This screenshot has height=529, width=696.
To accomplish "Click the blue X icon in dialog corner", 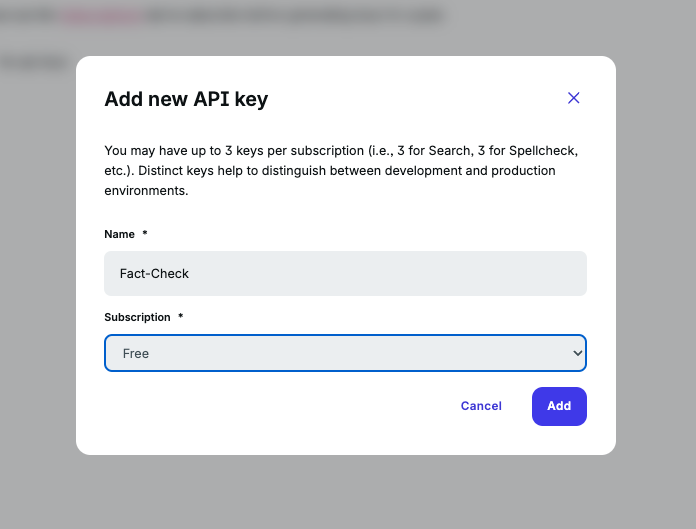I will 573,98.
